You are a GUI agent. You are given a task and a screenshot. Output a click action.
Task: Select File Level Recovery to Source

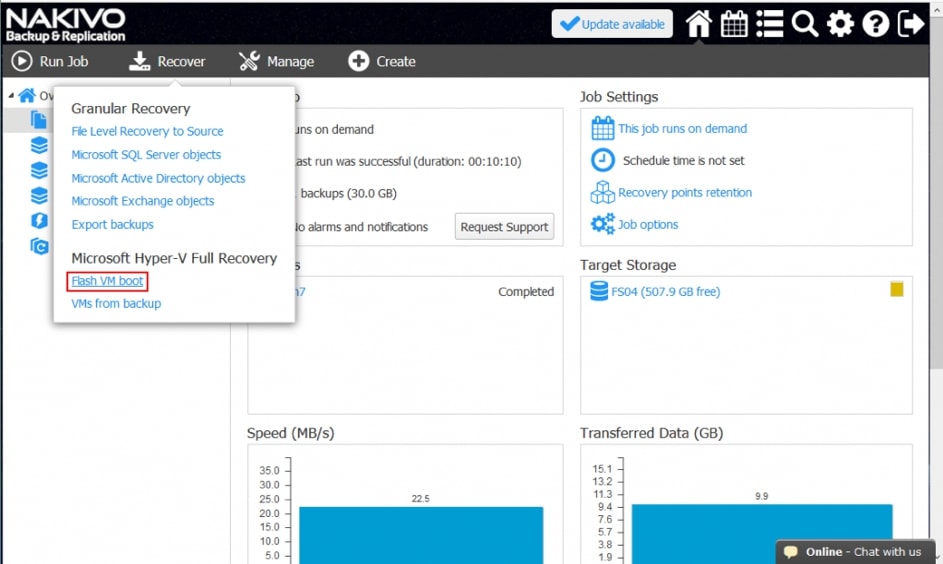click(147, 131)
